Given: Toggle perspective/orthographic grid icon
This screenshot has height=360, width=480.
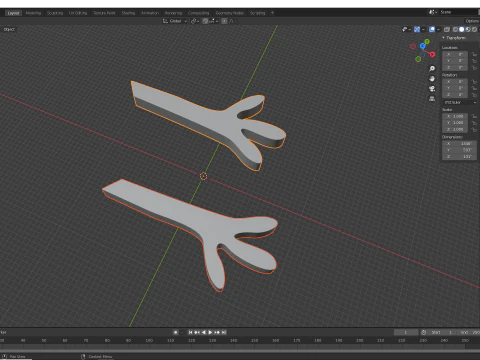Looking at the screenshot, I should pos(432,99).
